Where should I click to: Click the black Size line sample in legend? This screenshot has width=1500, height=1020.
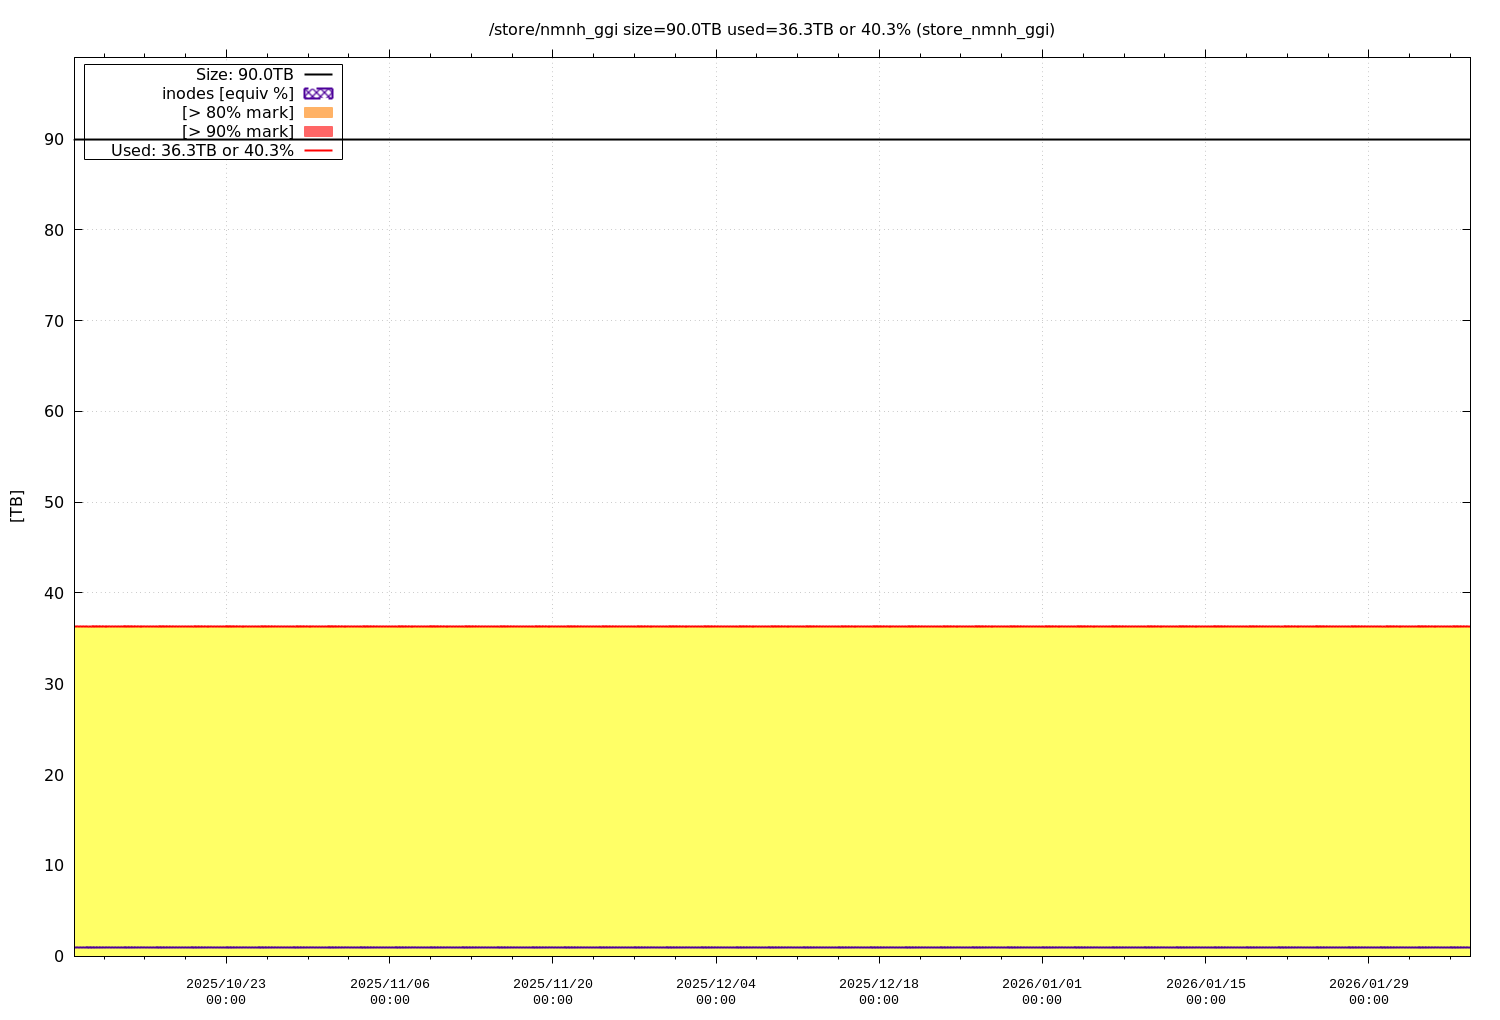(318, 75)
